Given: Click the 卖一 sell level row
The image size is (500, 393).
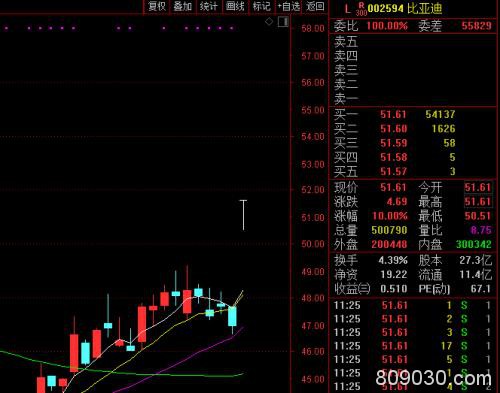Looking at the screenshot, I should pos(413,99).
